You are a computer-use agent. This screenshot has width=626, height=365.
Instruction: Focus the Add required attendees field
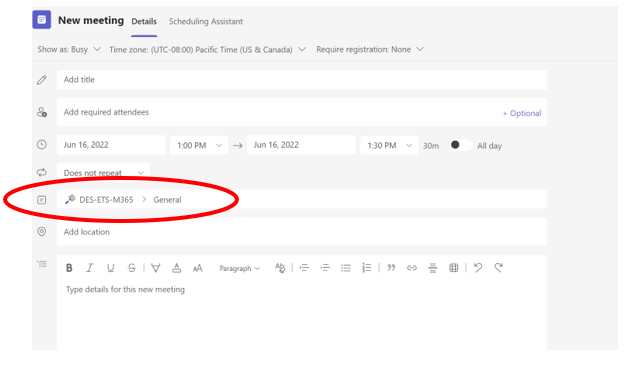coord(302,112)
